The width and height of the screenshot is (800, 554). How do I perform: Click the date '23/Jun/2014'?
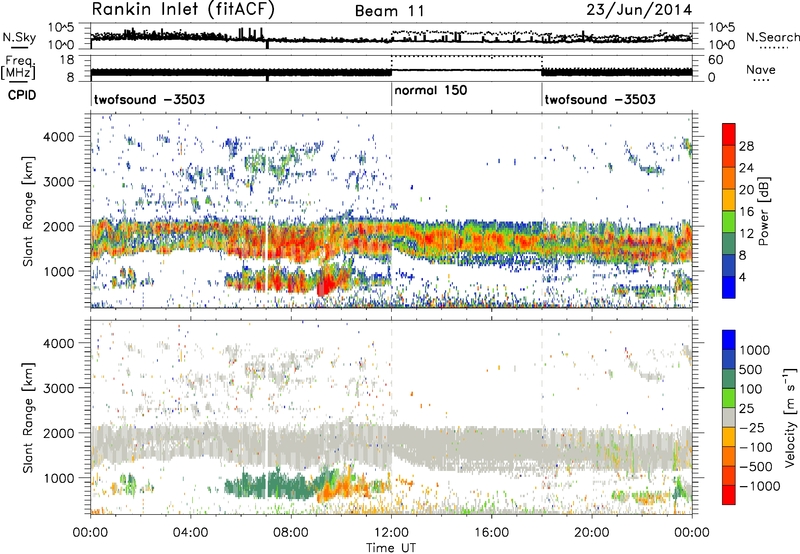639,10
